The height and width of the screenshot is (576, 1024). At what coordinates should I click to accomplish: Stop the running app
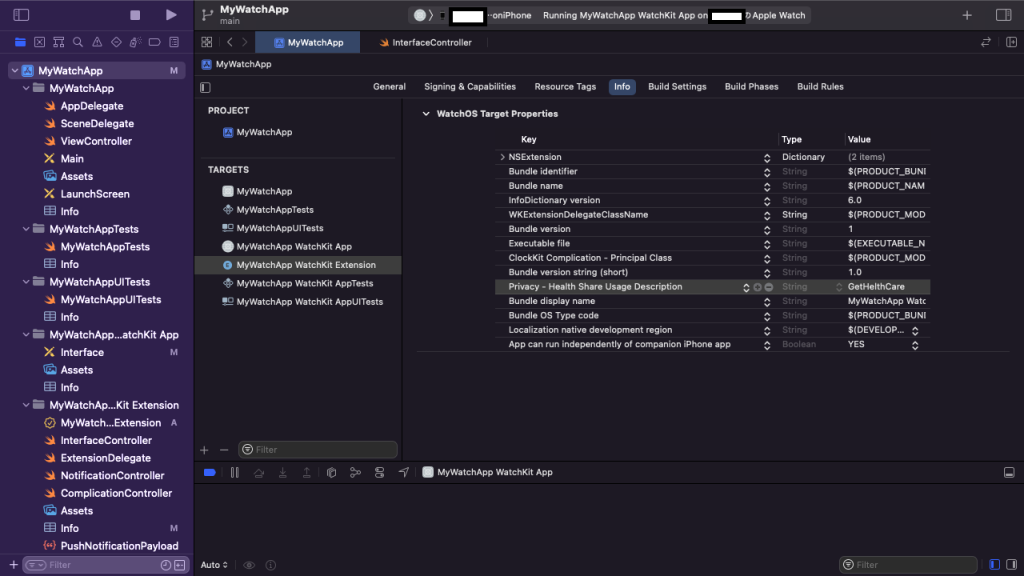[x=135, y=15]
